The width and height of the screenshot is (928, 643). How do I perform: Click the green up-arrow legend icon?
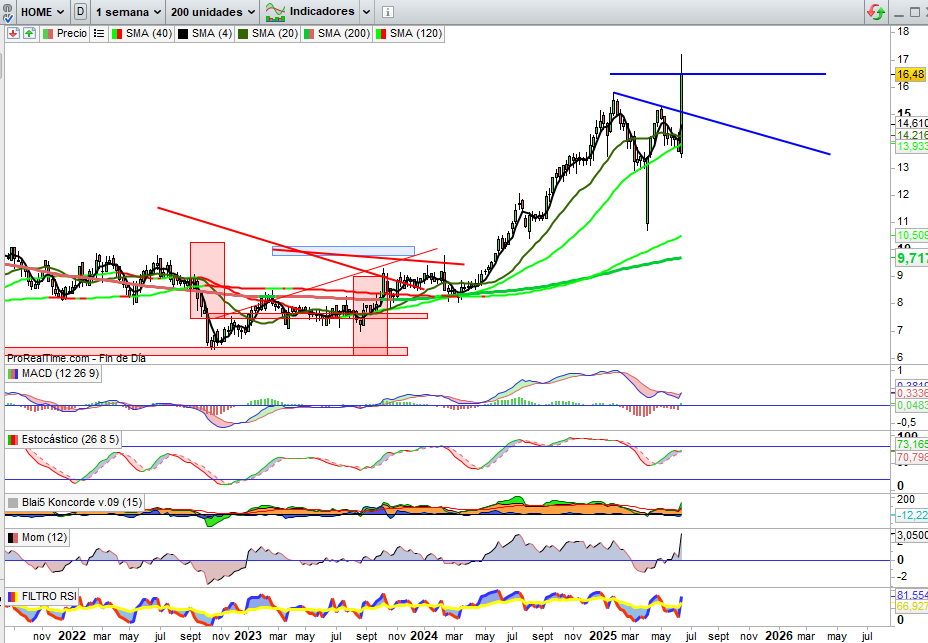pyautogui.click(x=29, y=33)
